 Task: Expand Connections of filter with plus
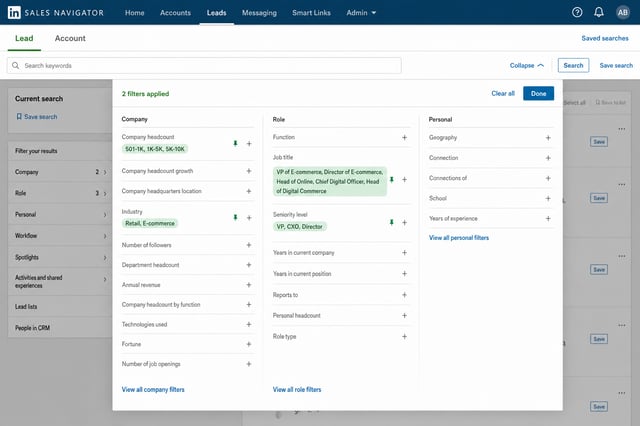tap(548, 178)
